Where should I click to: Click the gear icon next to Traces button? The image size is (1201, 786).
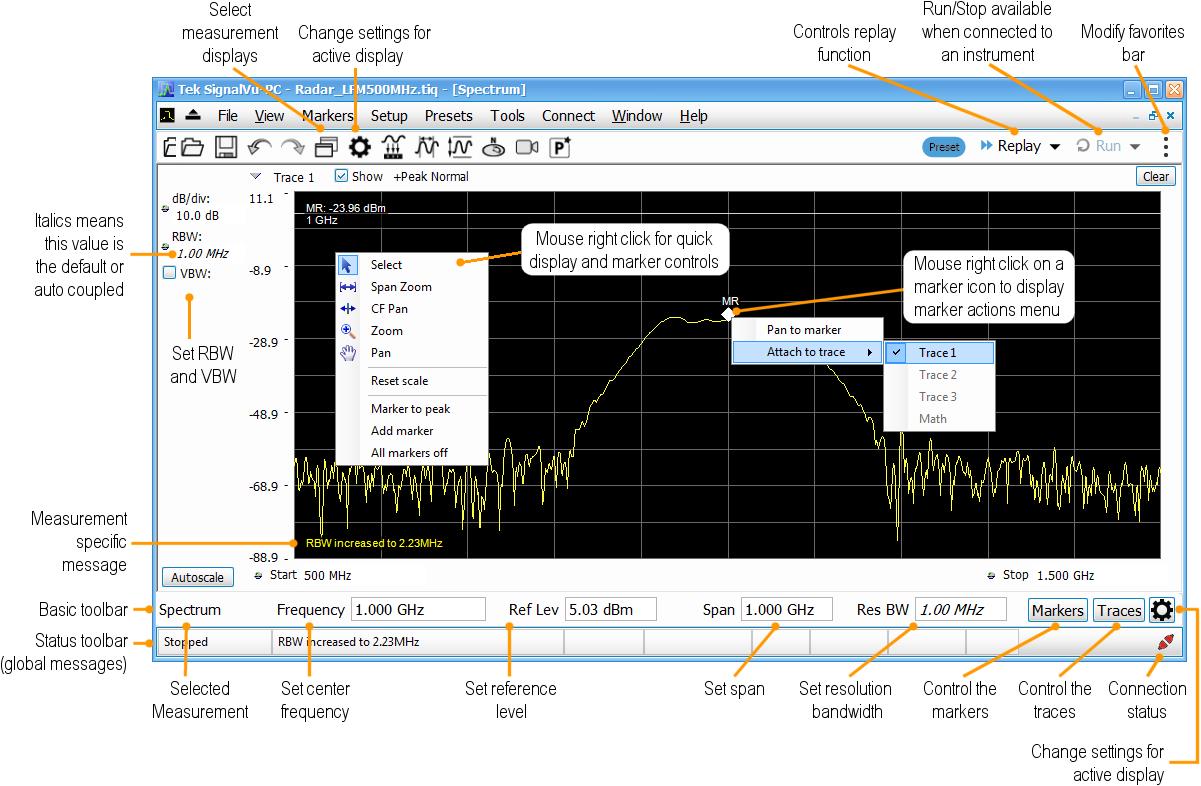coord(1161,609)
